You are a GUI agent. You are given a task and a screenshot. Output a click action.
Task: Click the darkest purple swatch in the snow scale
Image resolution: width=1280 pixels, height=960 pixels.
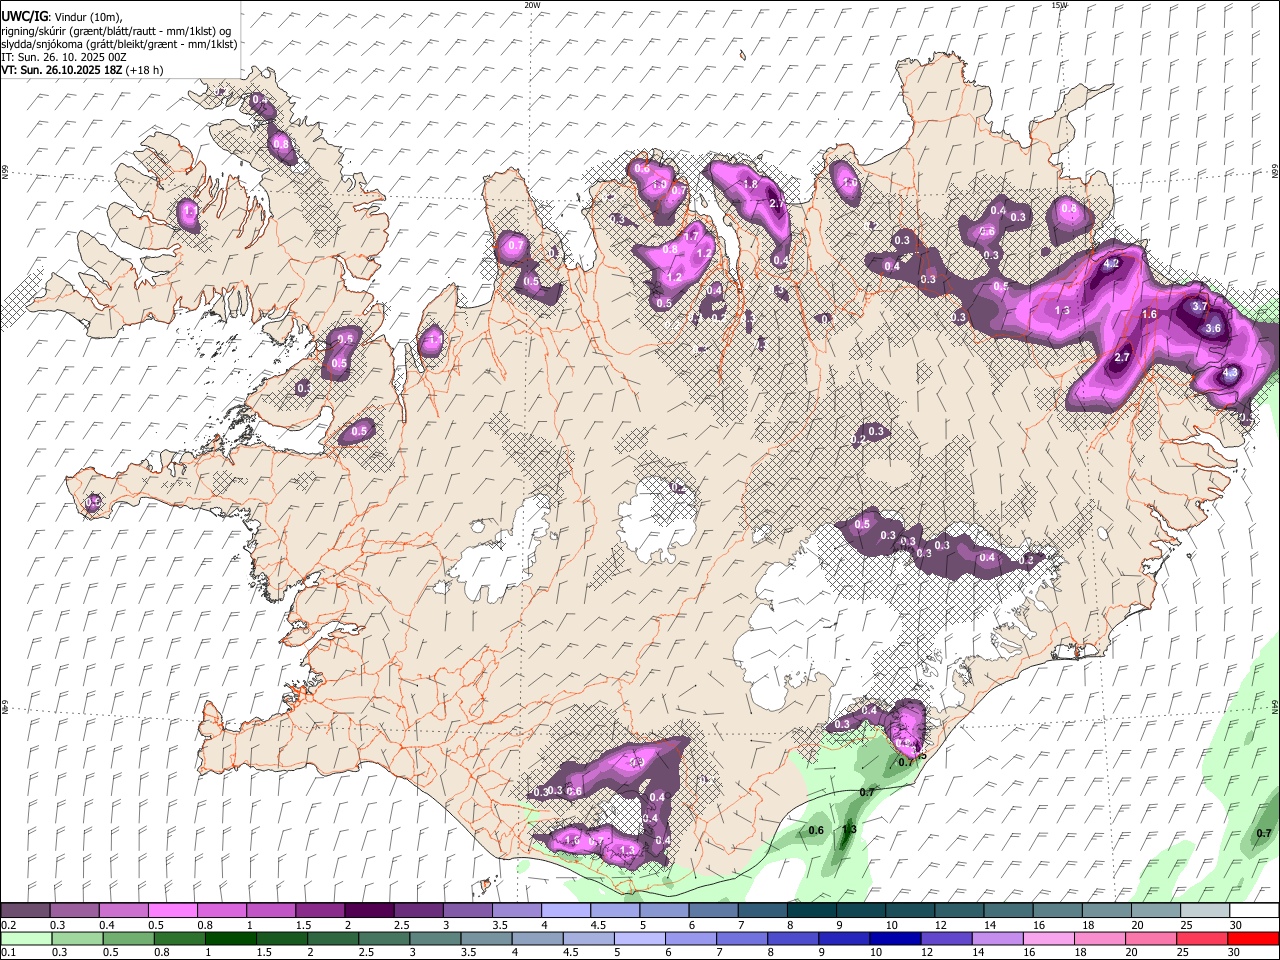click(369, 911)
